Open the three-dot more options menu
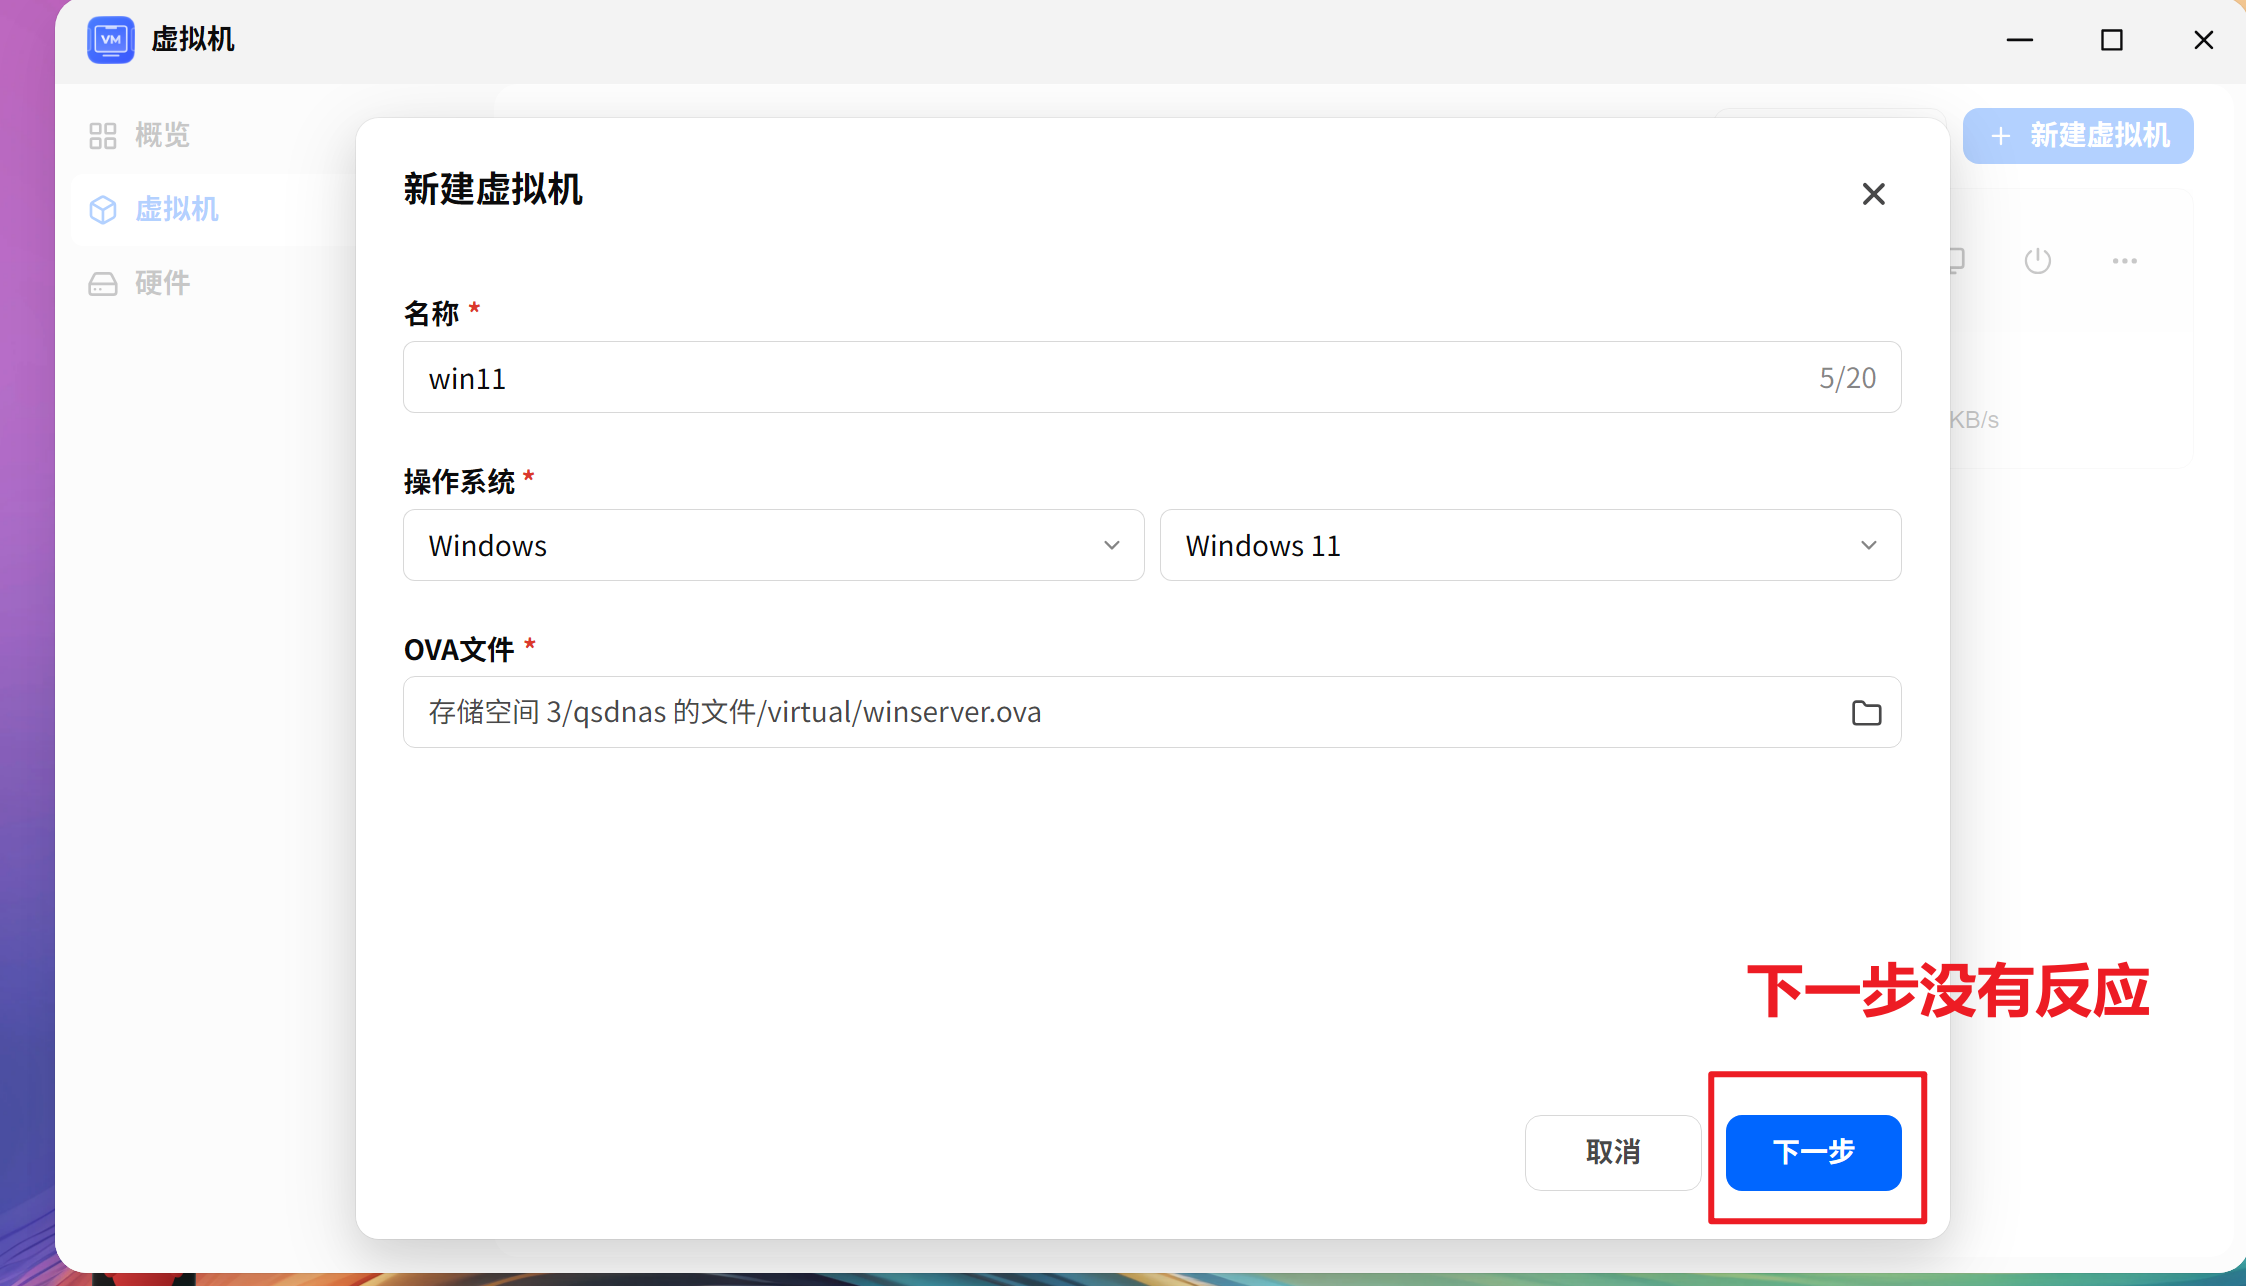This screenshot has width=2246, height=1286. (2124, 261)
